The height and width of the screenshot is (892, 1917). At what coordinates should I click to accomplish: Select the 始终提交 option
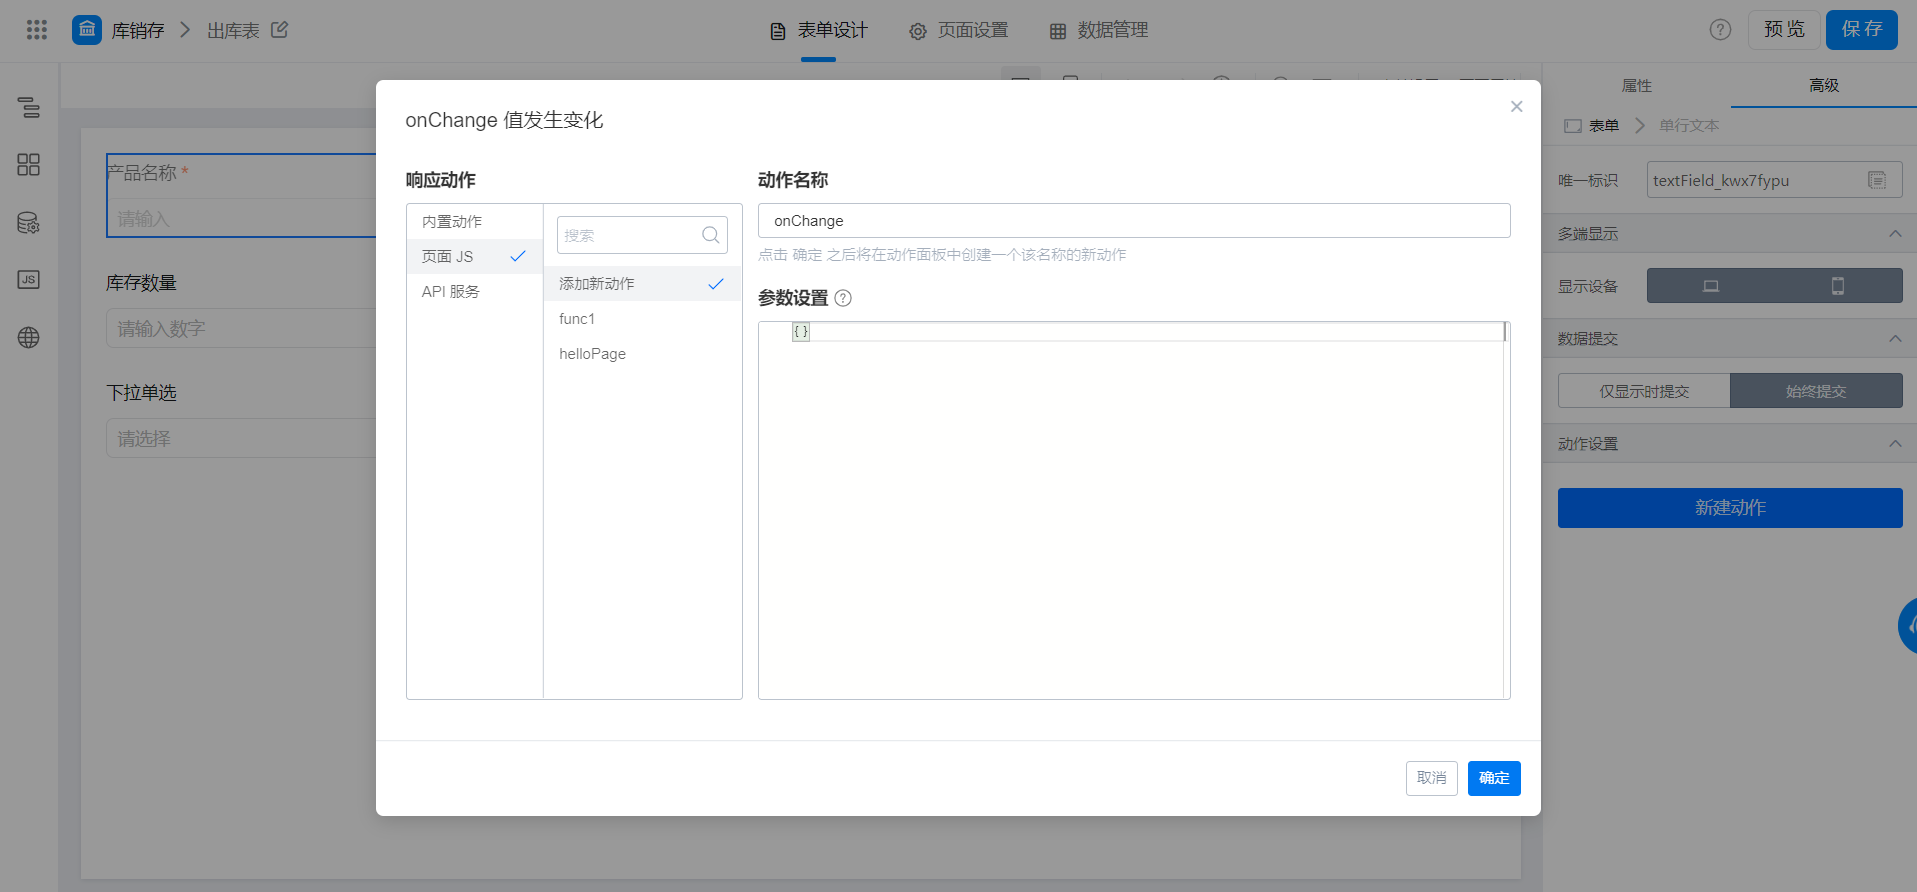point(1816,391)
